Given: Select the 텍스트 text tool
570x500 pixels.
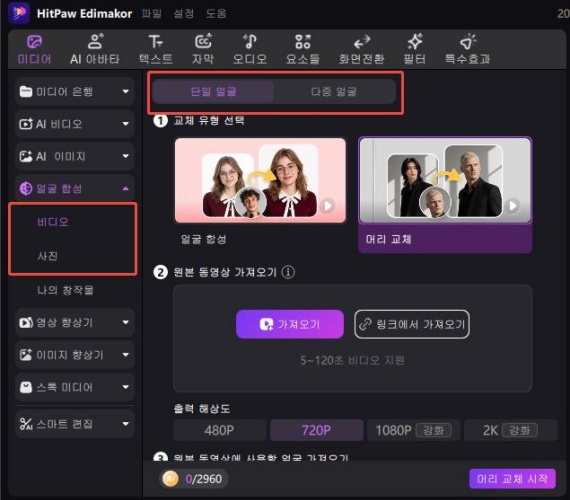Looking at the screenshot, I should click(x=156, y=50).
